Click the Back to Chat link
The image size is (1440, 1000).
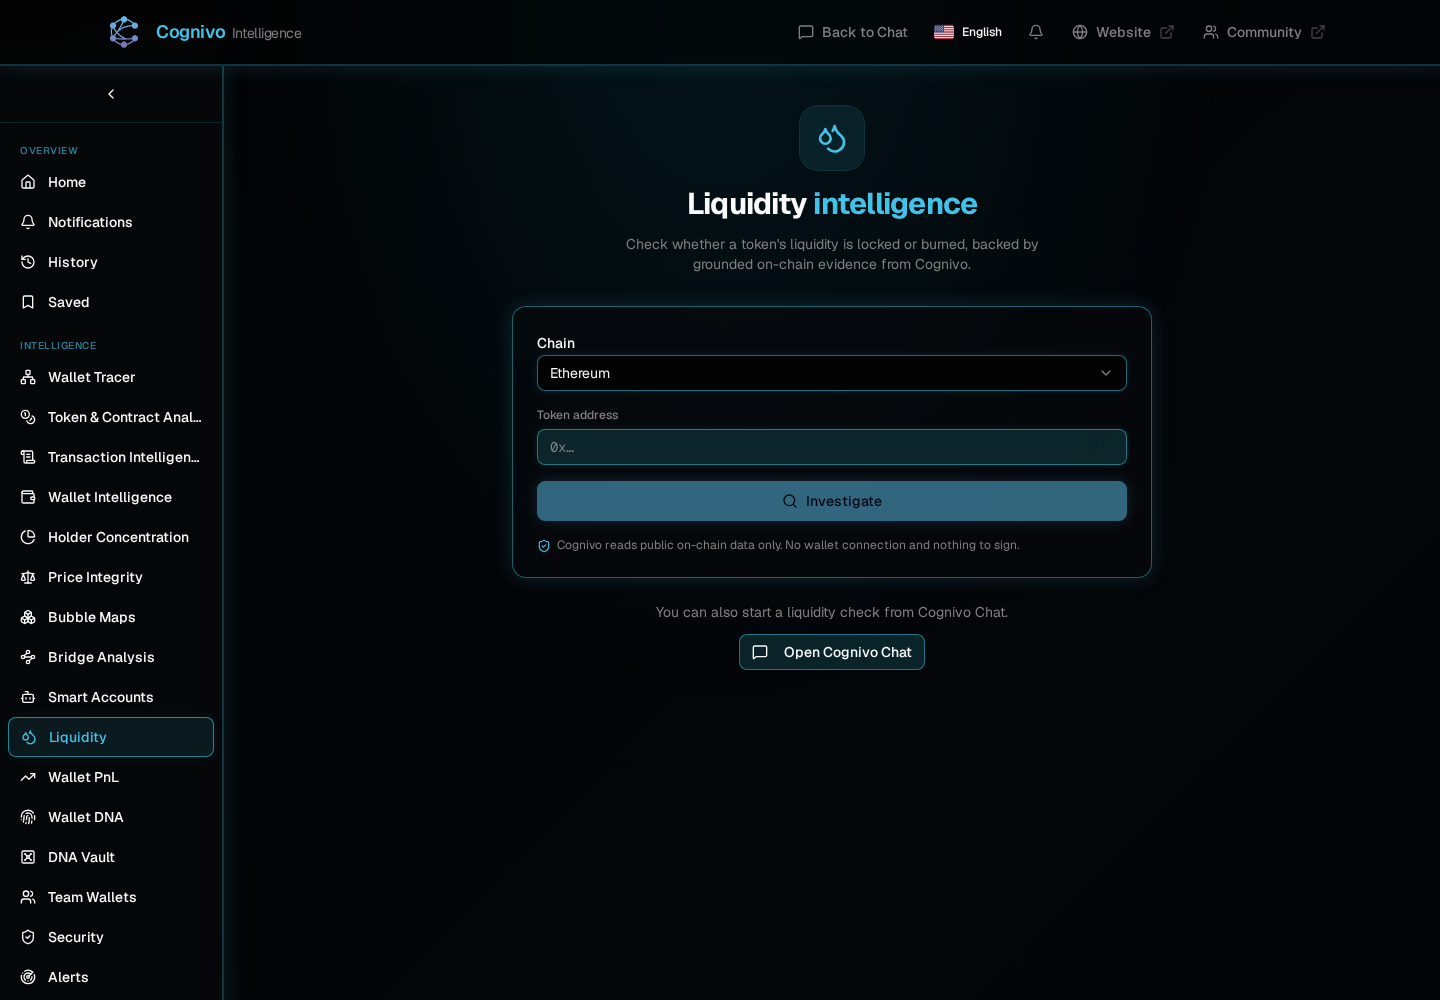tap(853, 32)
